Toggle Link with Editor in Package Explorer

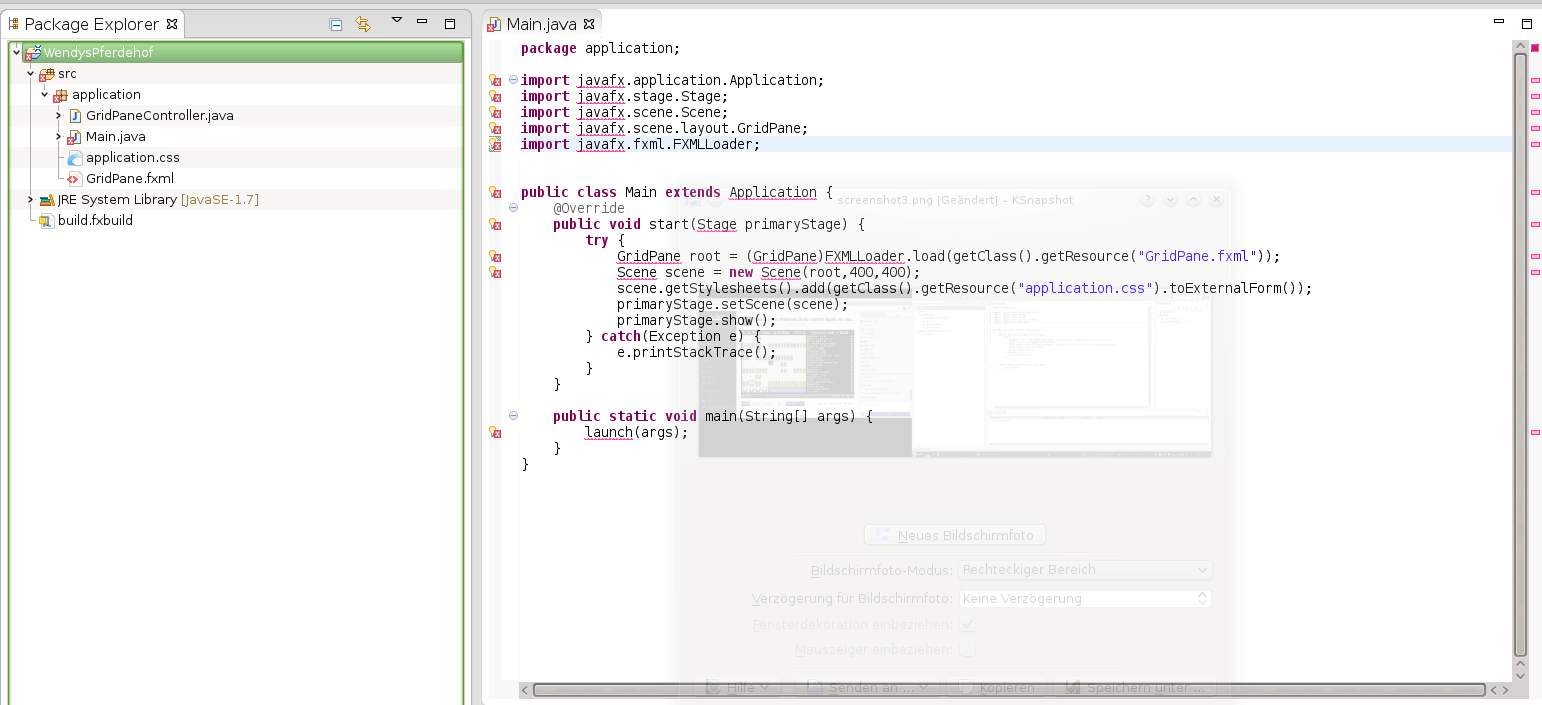click(363, 24)
